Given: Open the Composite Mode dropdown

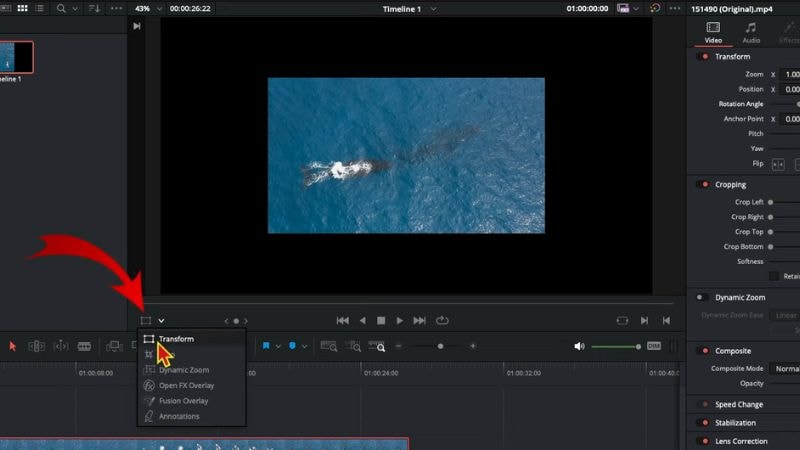Looking at the screenshot, I should point(785,368).
